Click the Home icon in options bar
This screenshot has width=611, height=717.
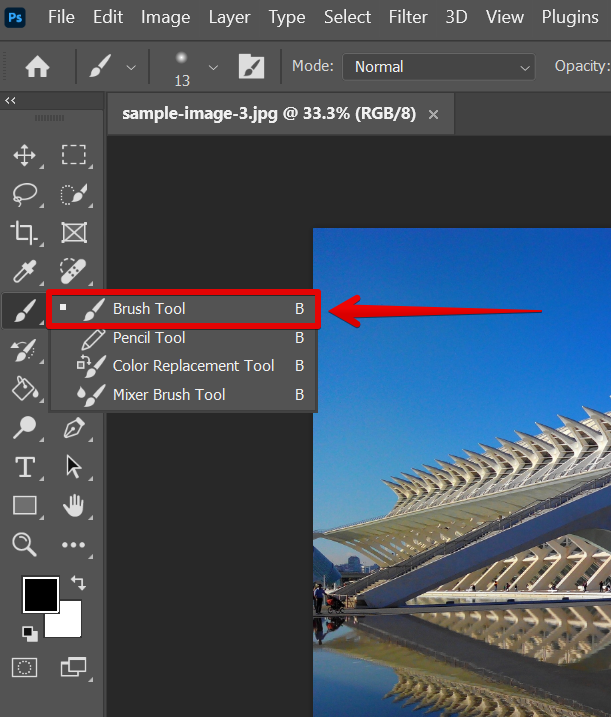tap(37, 67)
